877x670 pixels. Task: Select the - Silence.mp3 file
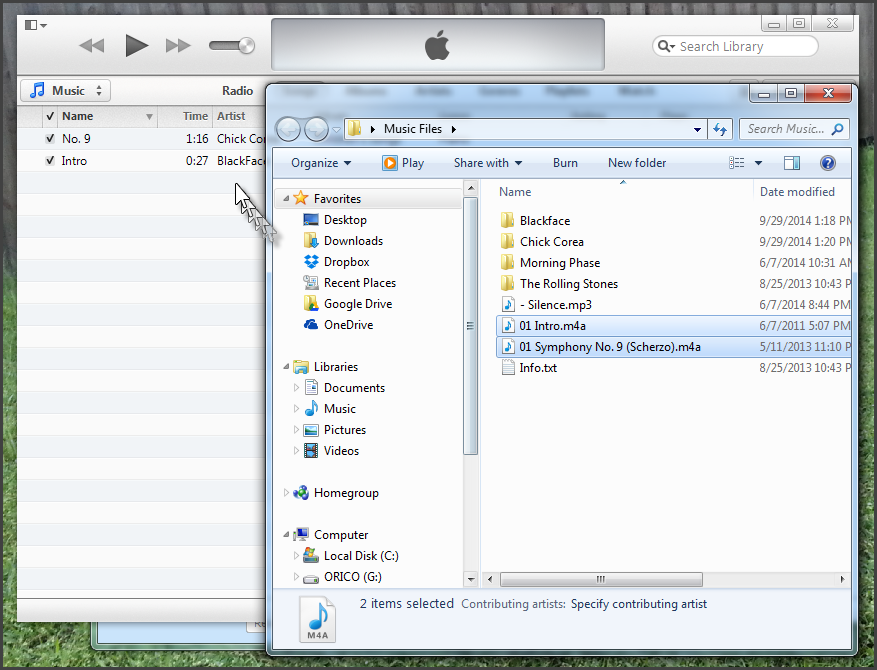tap(555, 305)
